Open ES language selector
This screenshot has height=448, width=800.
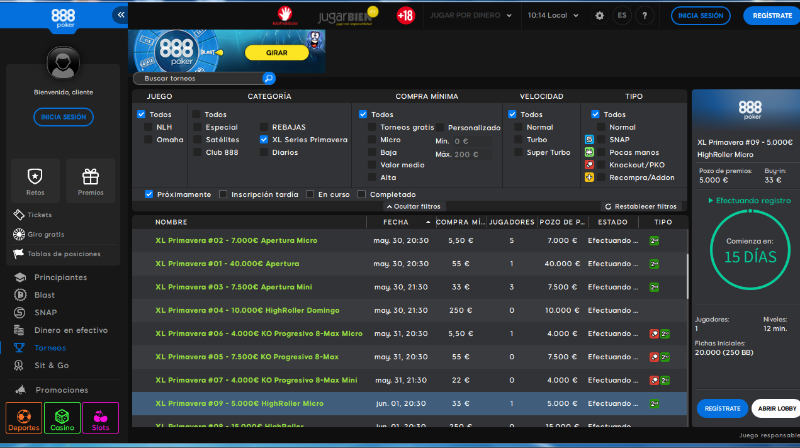pos(622,16)
